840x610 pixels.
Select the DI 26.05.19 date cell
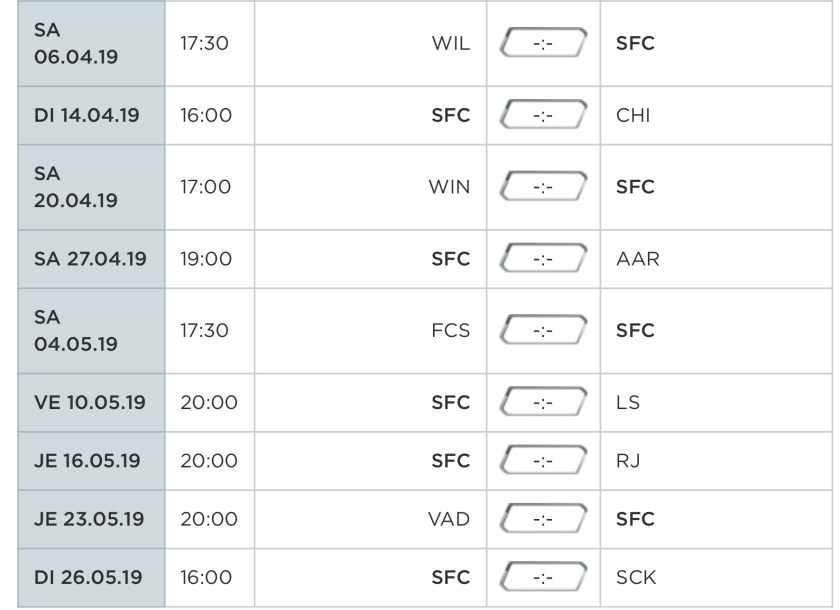91,577
